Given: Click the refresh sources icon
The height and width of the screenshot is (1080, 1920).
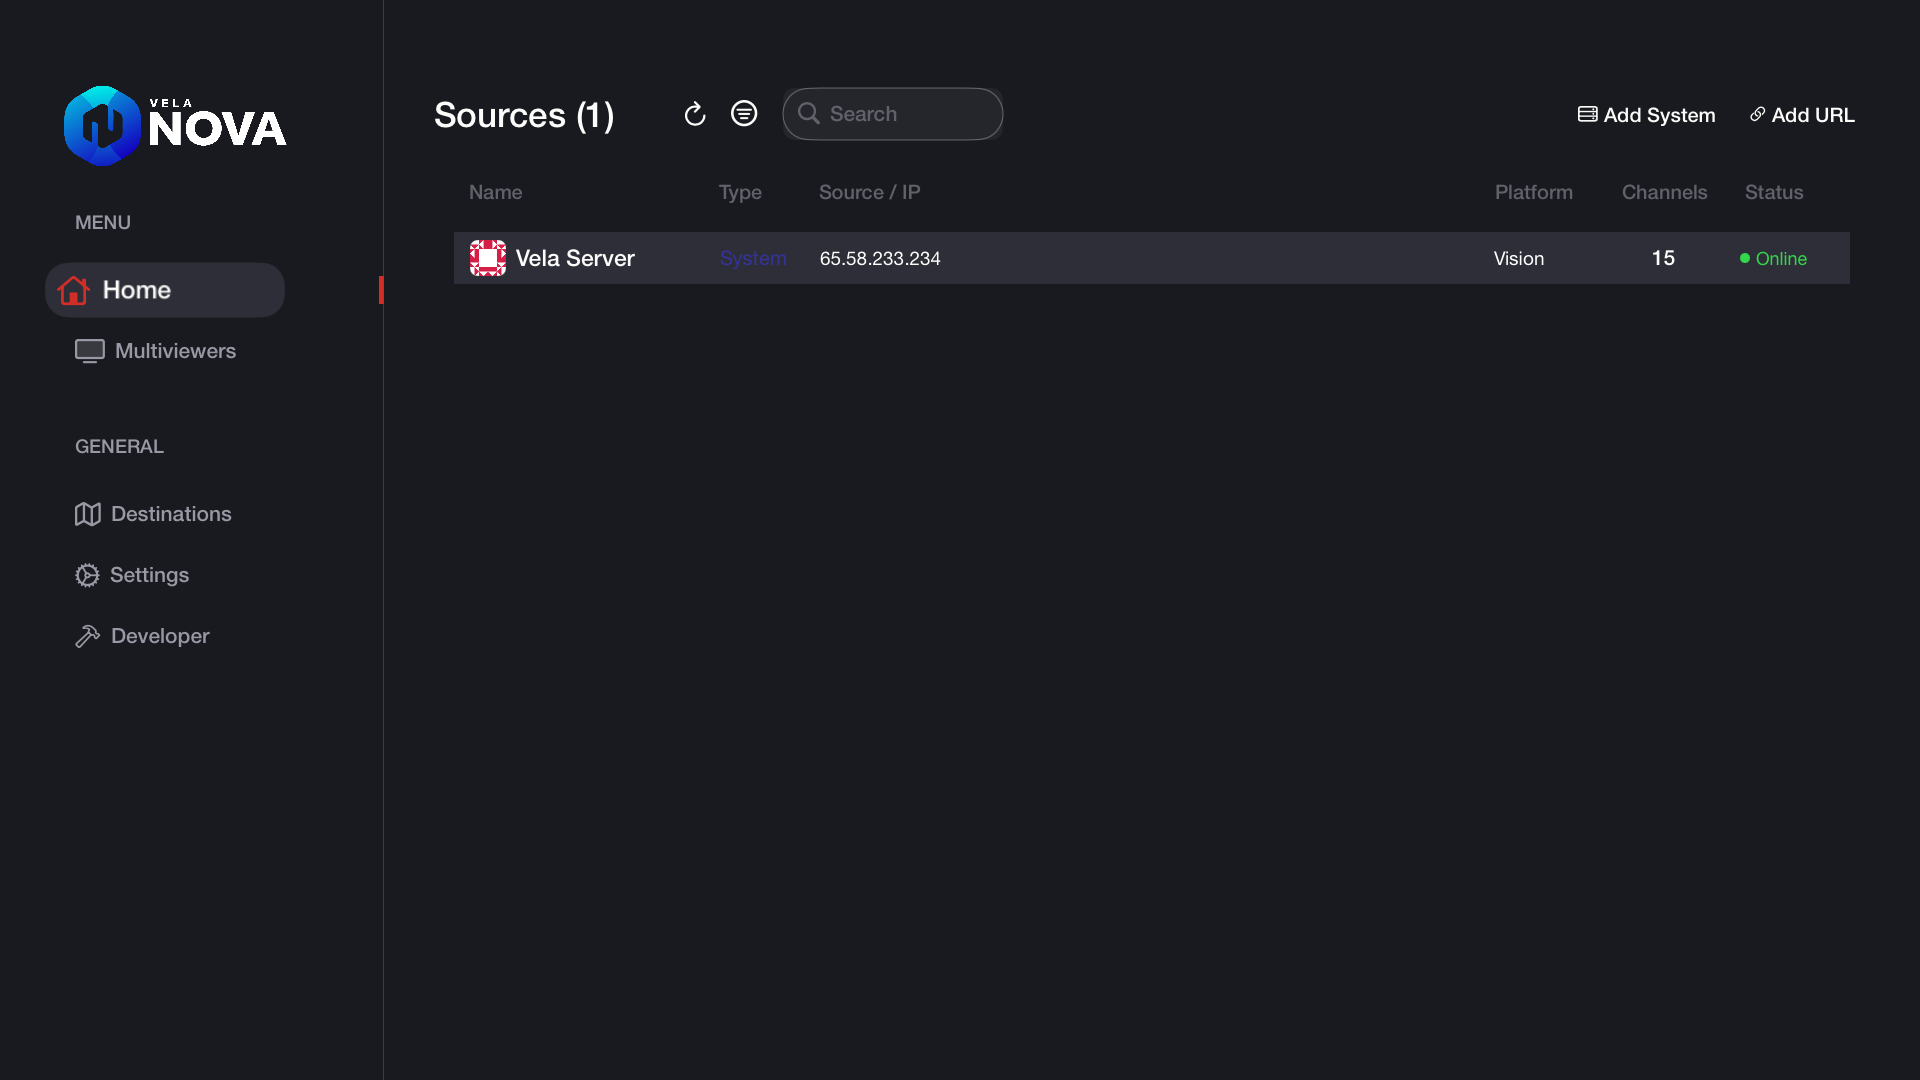Looking at the screenshot, I should point(695,114).
